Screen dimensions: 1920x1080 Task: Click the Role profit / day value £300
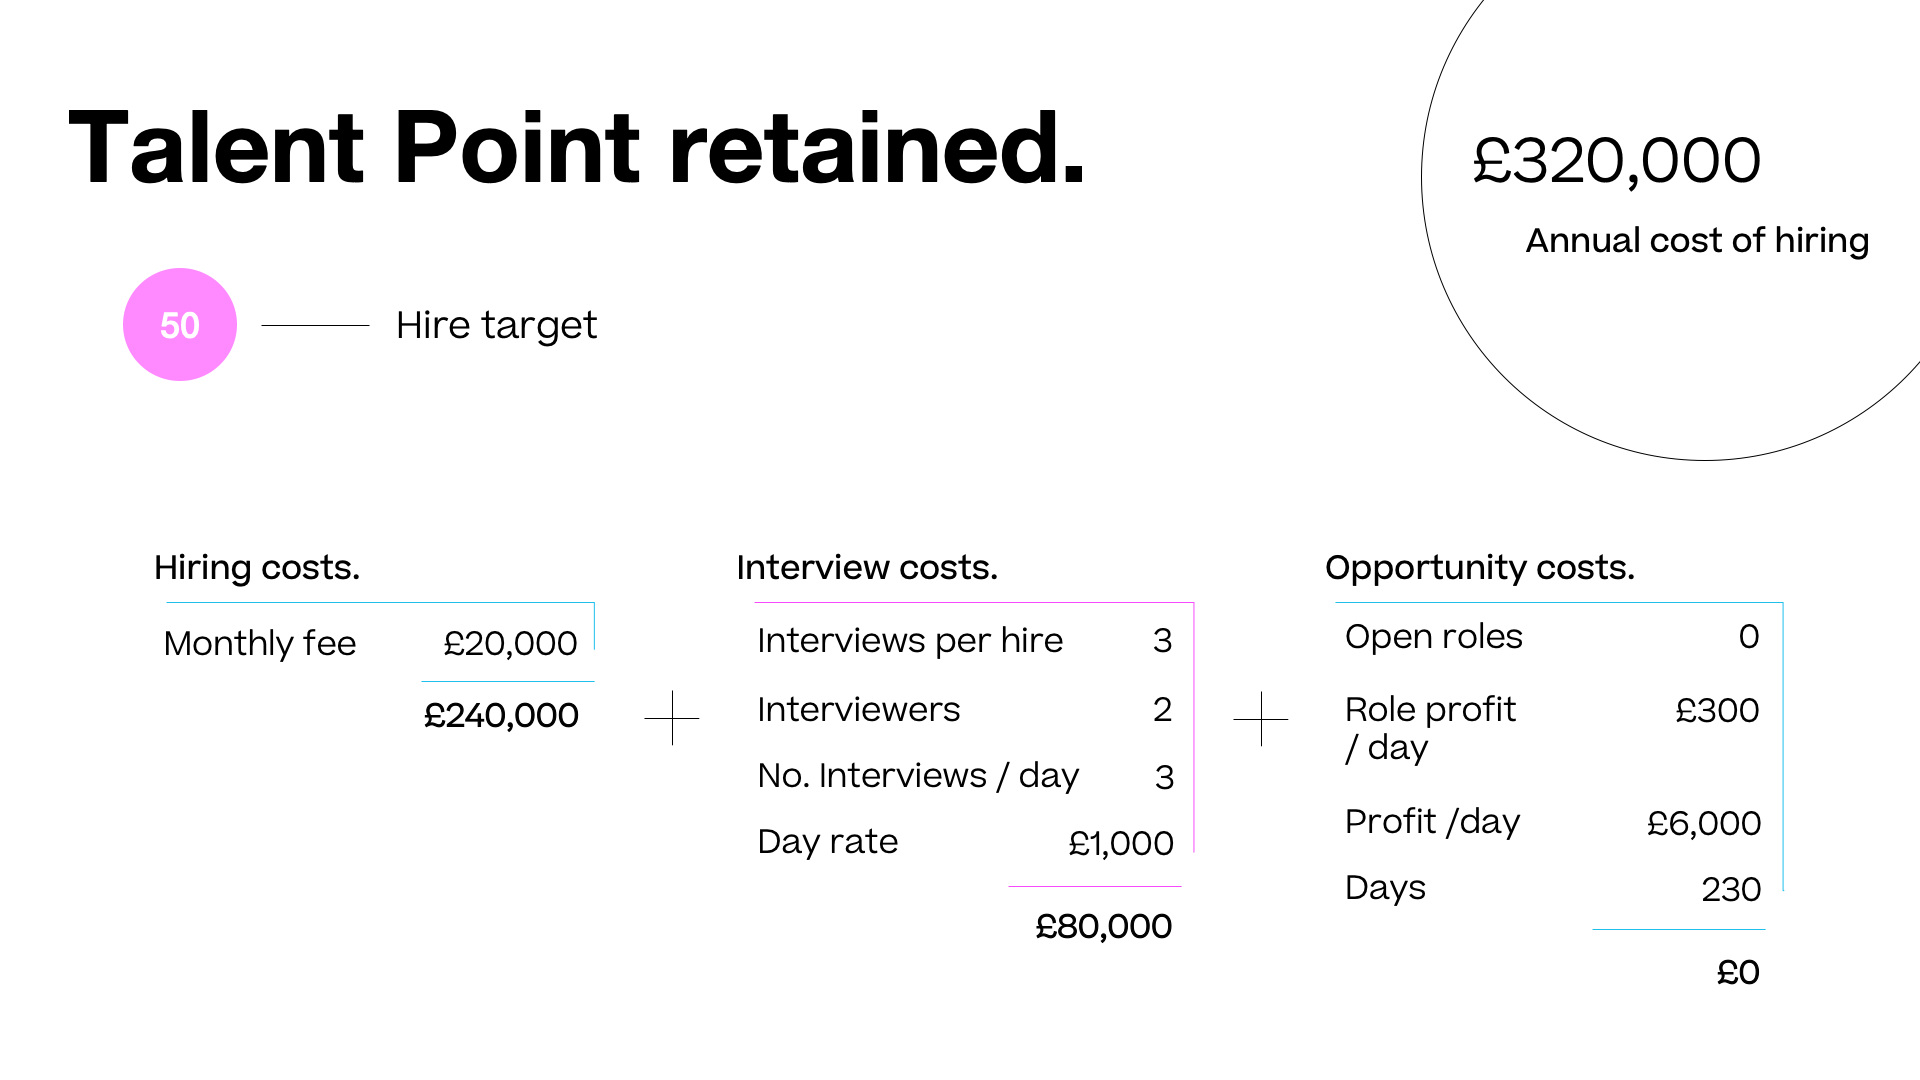click(x=1717, y=711)
